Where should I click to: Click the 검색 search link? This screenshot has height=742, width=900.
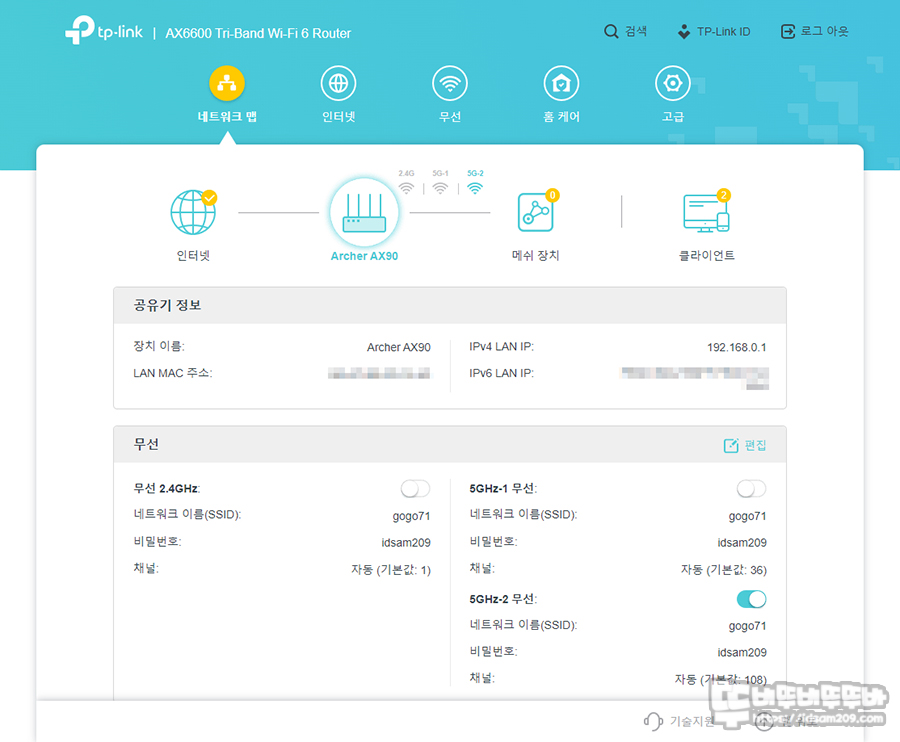[635, 31]
